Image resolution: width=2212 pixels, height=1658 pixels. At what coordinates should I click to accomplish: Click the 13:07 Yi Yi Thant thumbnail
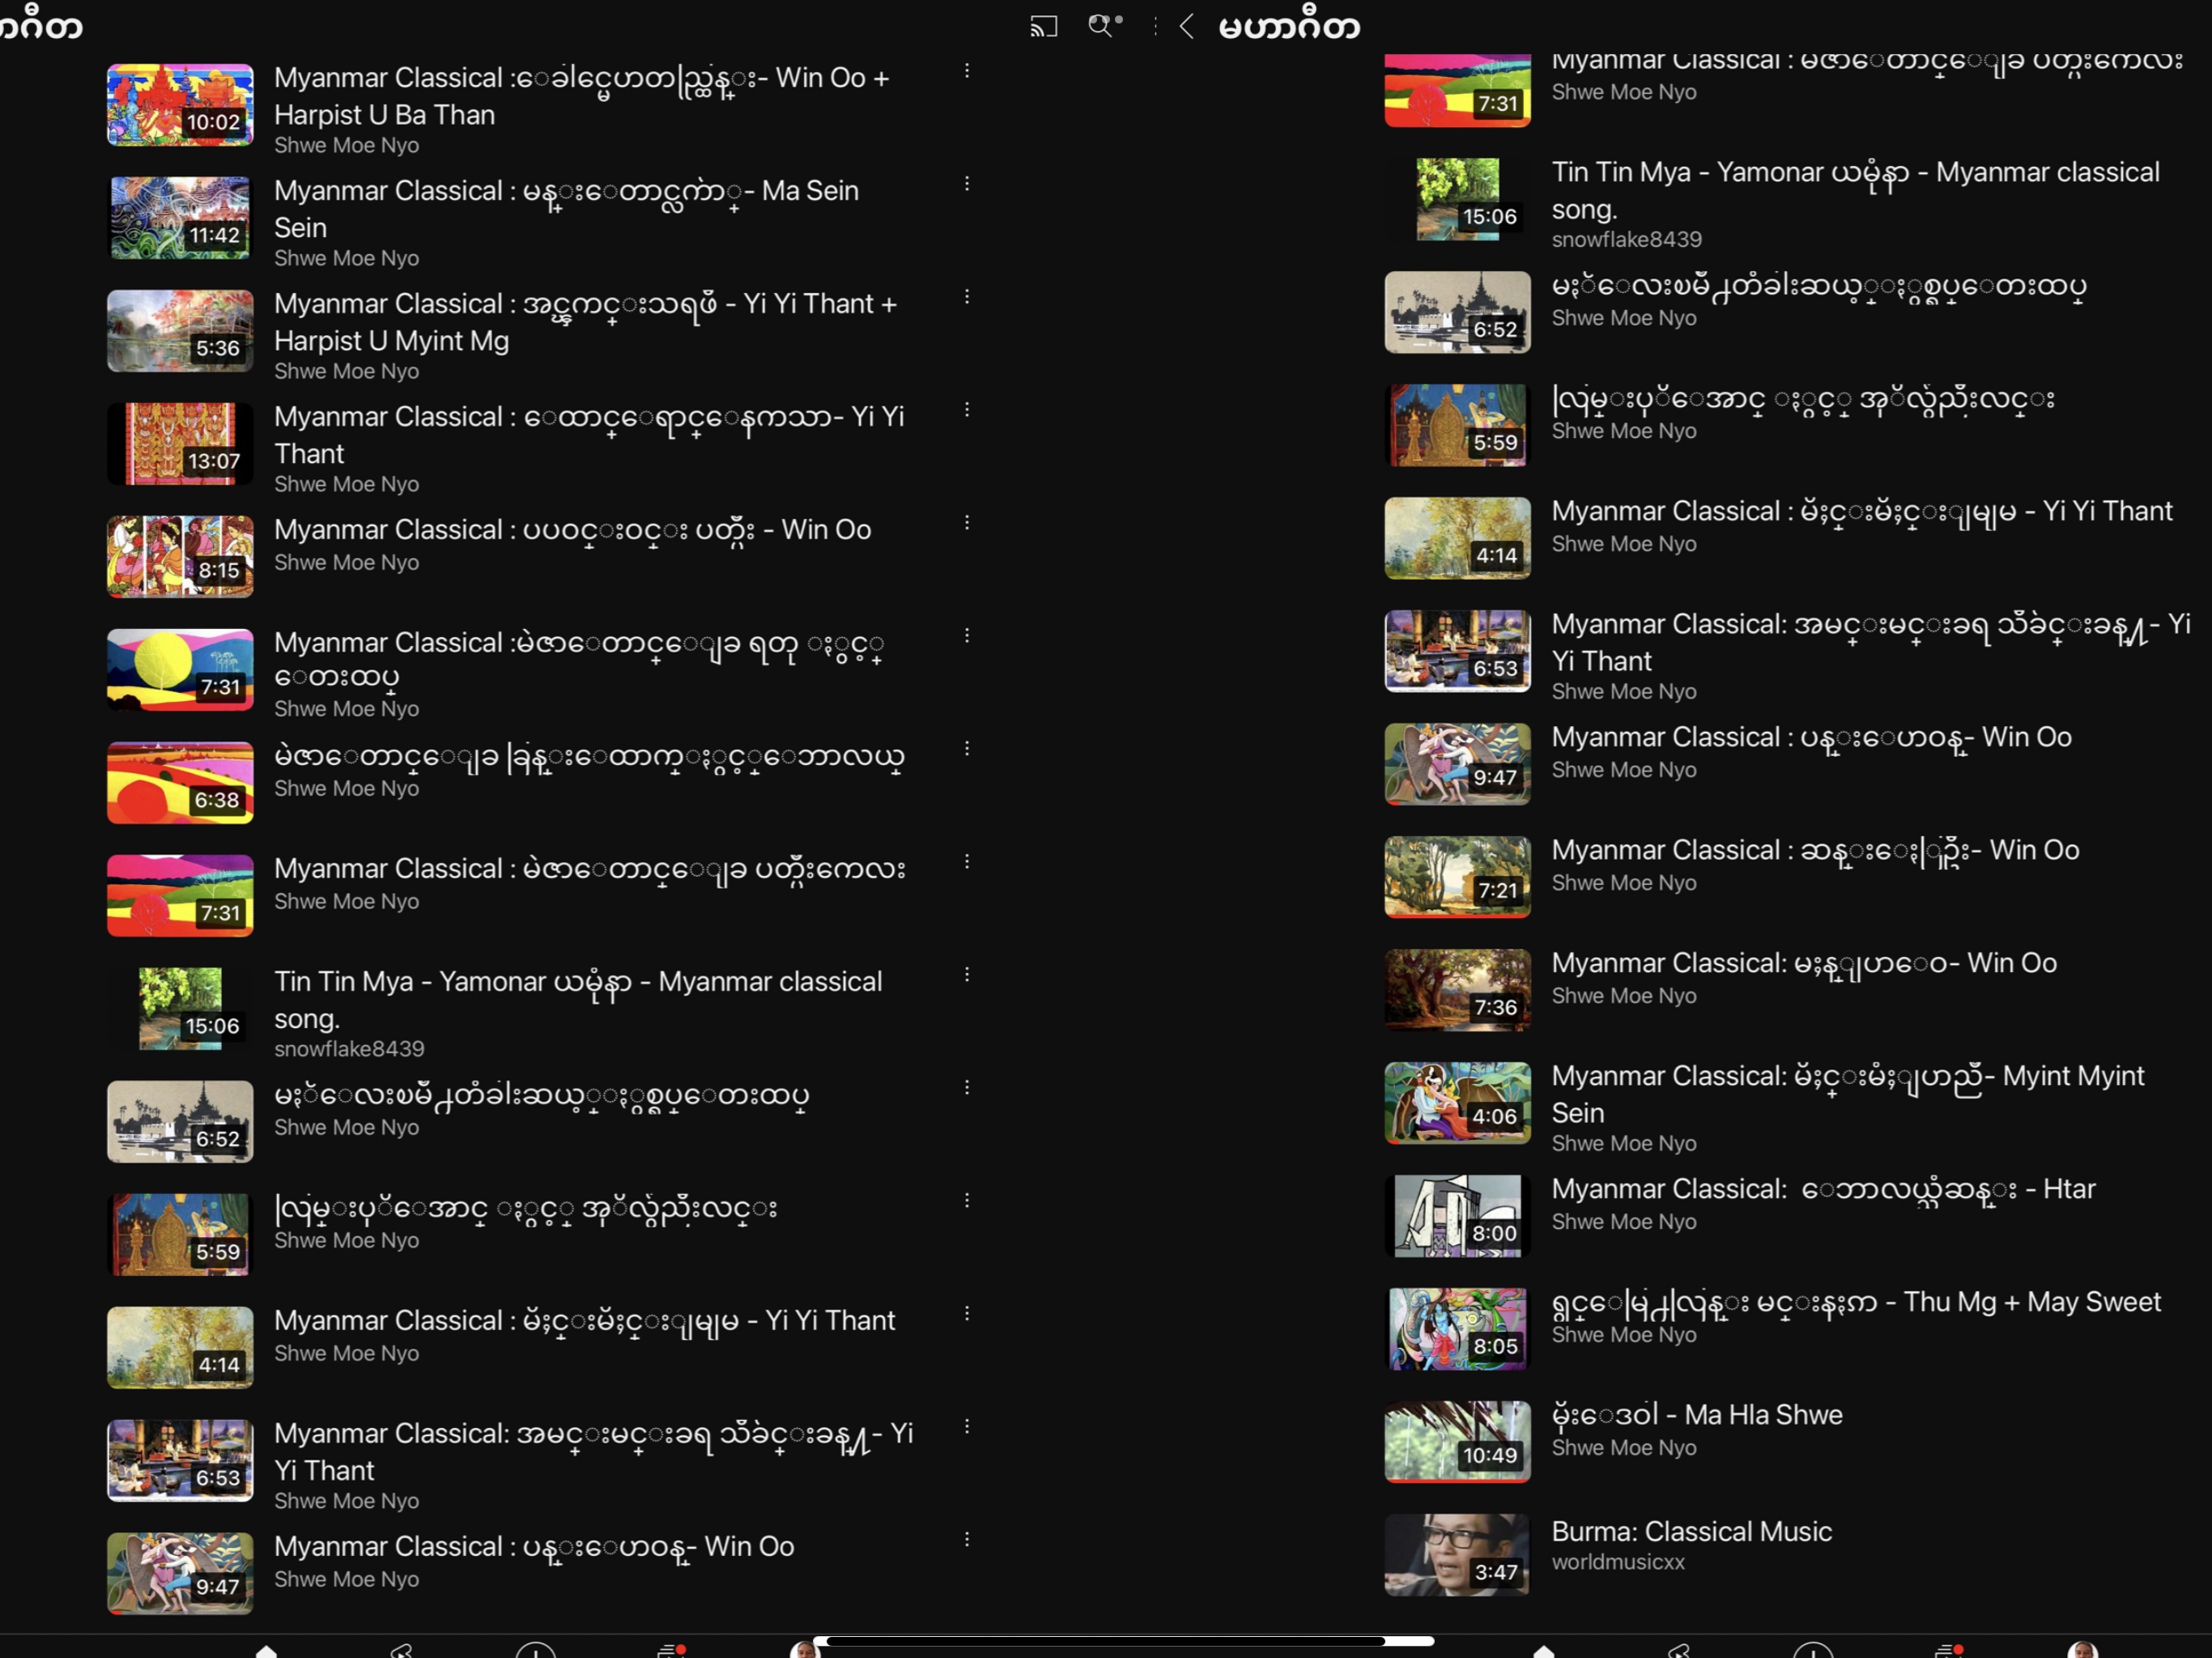[180, 444]
